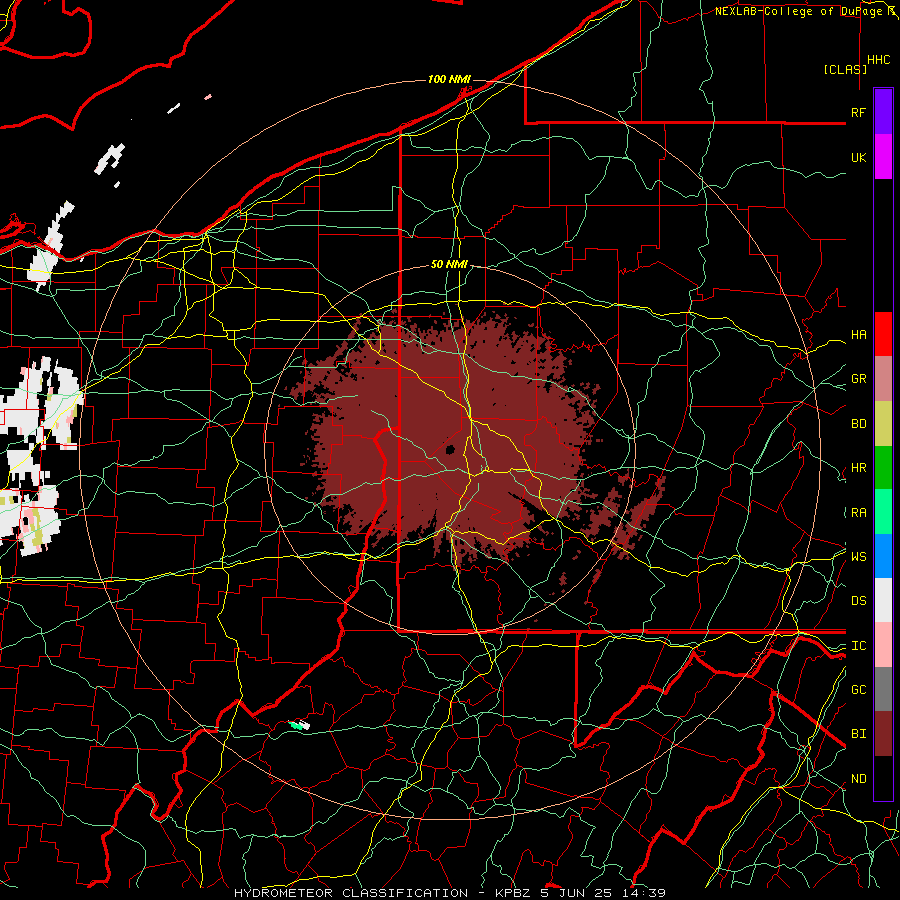Click the KPBZ station identifier
Screen dimensions: 900x900
[514, 893]
